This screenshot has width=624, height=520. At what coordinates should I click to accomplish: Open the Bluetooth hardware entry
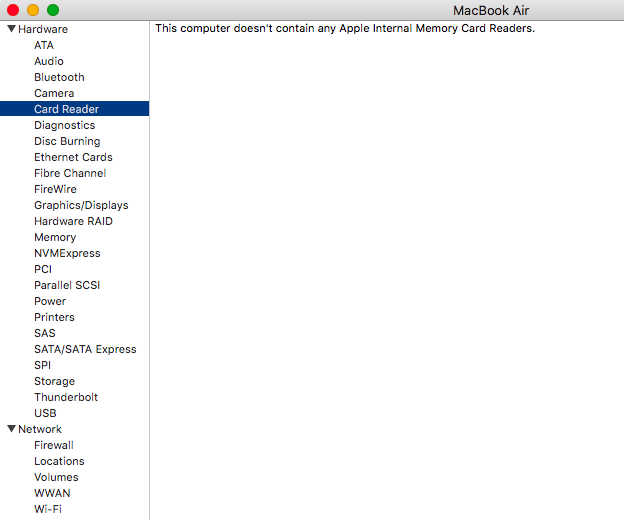(x=59, y=77)
